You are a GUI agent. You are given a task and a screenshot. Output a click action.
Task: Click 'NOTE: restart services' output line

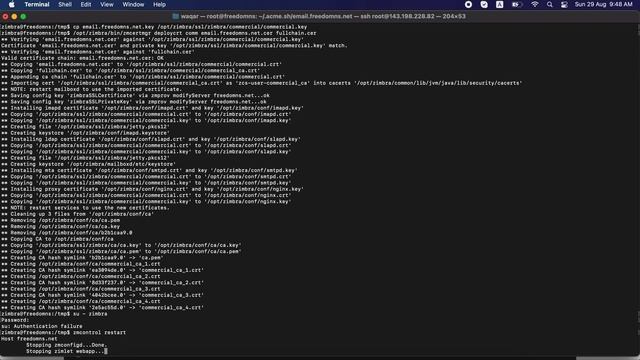[x=85, y=208]
